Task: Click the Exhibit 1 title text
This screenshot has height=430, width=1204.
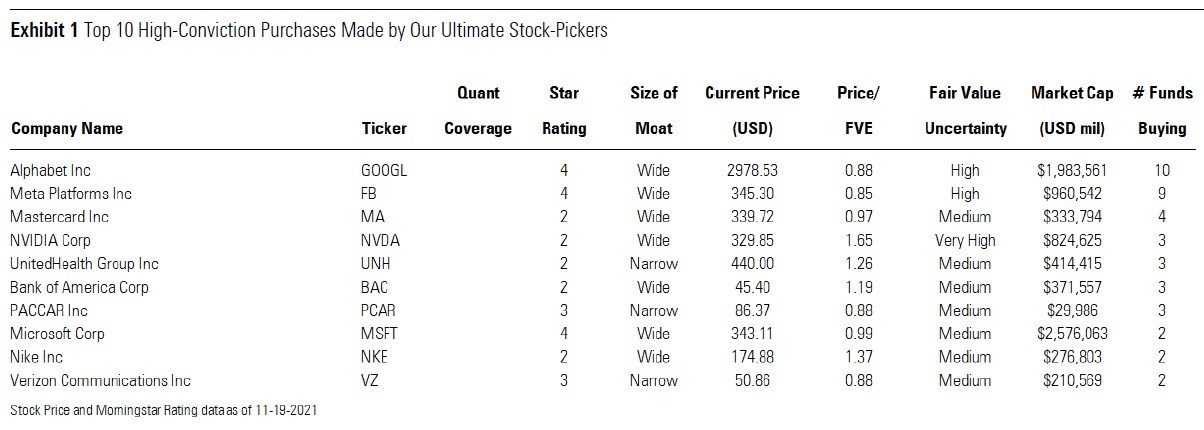Action: pyautogui.click(x=309, y=30)
